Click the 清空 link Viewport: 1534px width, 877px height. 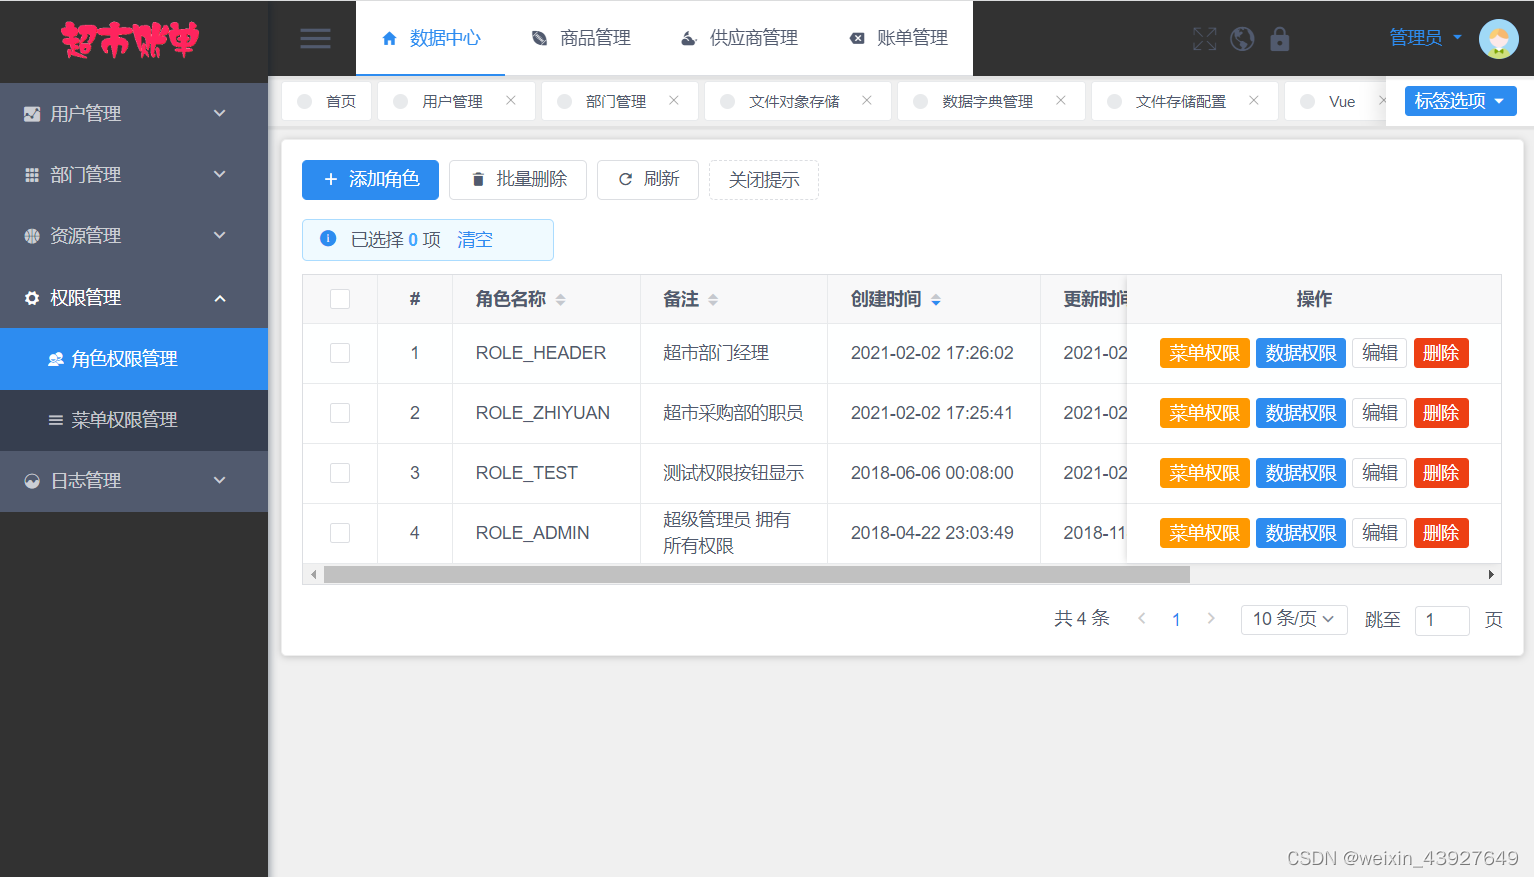pos(475,240)
